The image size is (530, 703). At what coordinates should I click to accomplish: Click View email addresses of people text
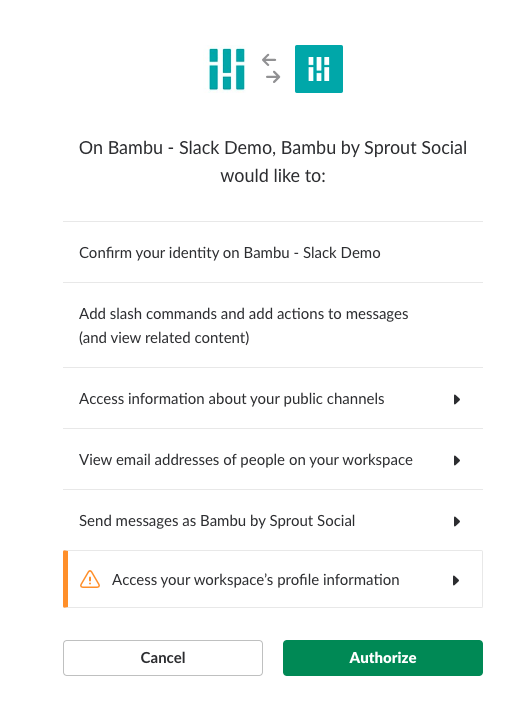coord(246,460)
